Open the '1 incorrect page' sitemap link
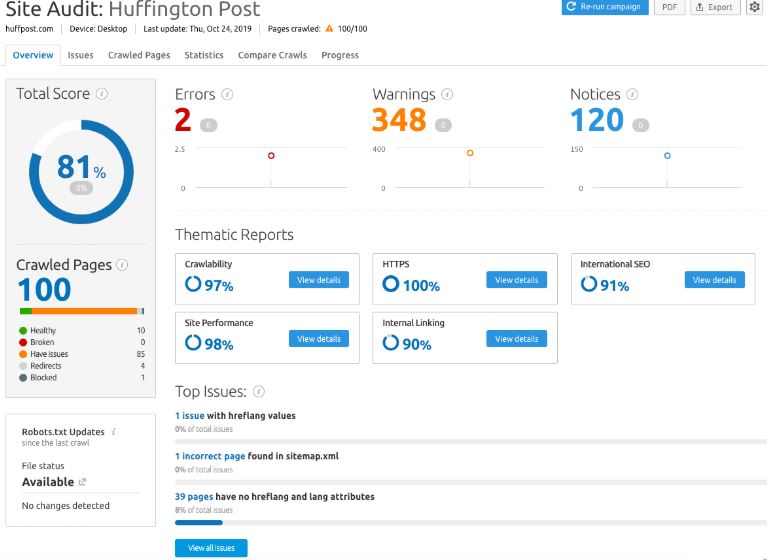 tap(210, 456)
